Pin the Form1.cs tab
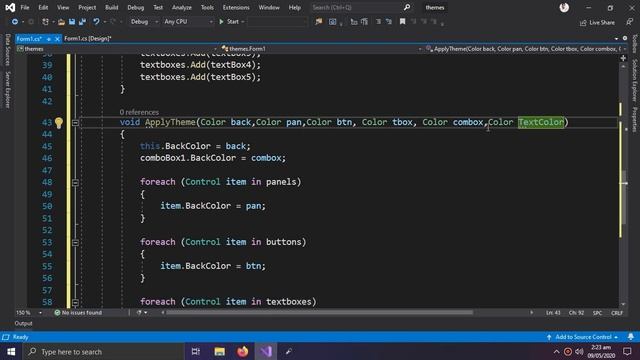This screenshot has width=640, height=360. 49,39
